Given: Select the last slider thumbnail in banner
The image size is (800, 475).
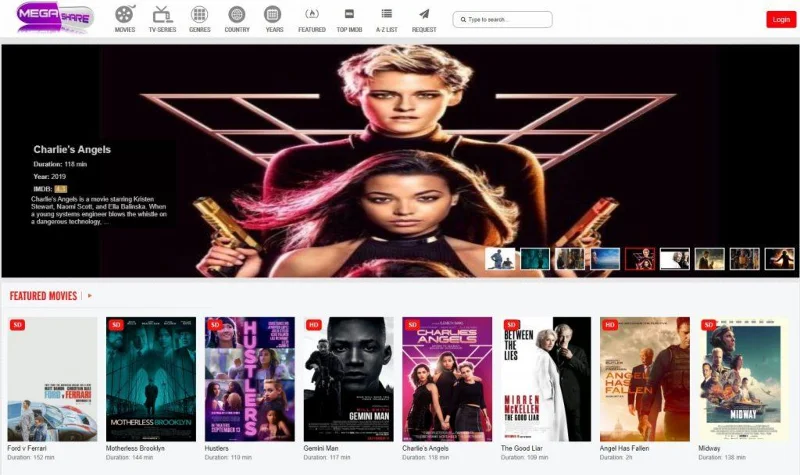Looking at the screenshot, I should point(780,259).
